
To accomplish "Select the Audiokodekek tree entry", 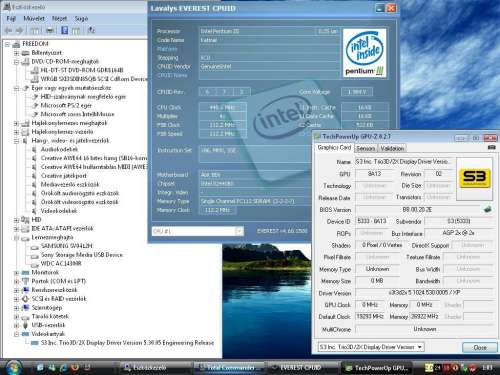I will click(x=59, y=149).
